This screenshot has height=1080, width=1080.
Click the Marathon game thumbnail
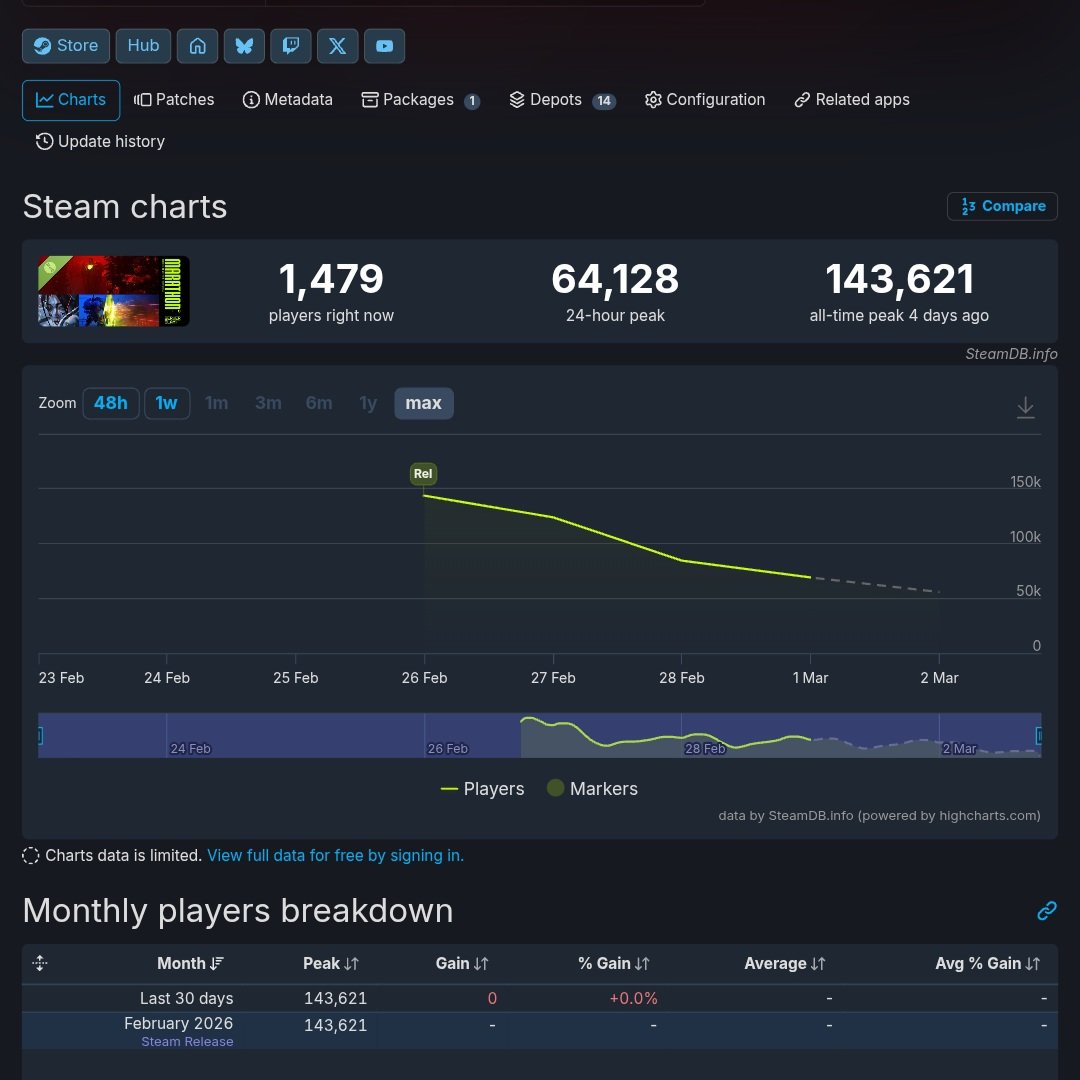point(114,291)
